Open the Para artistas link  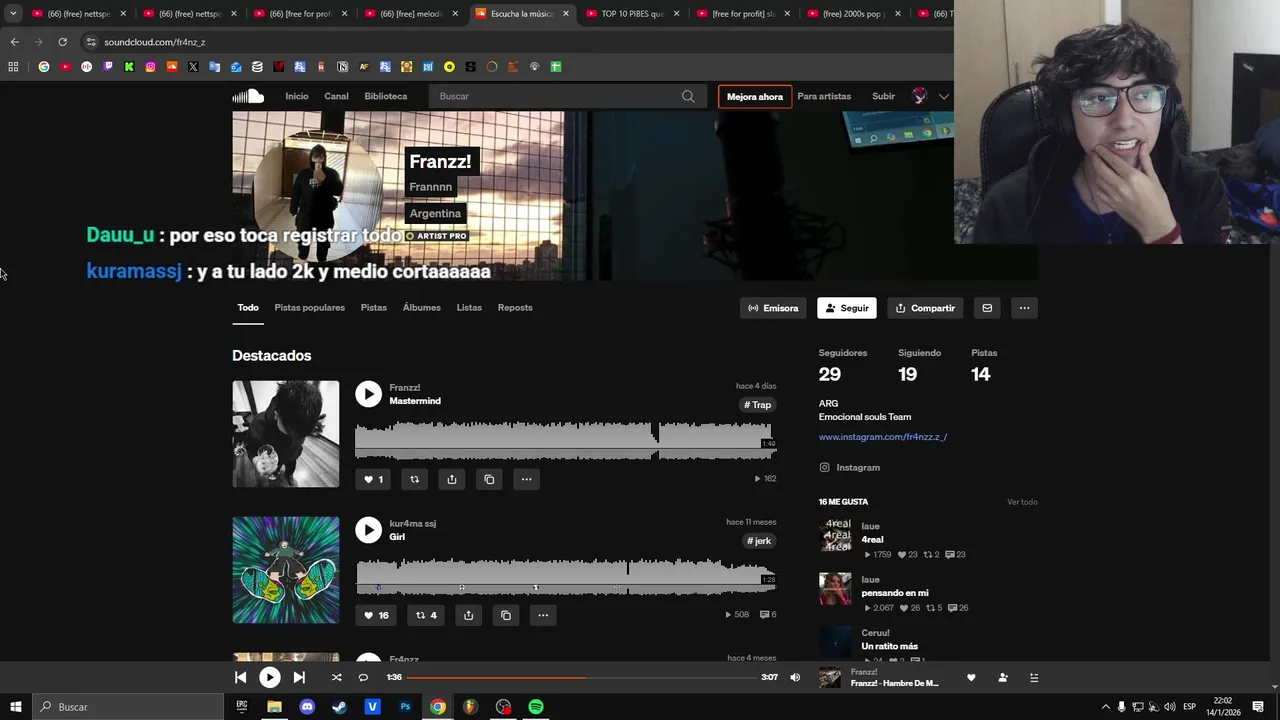coord(824,96)
